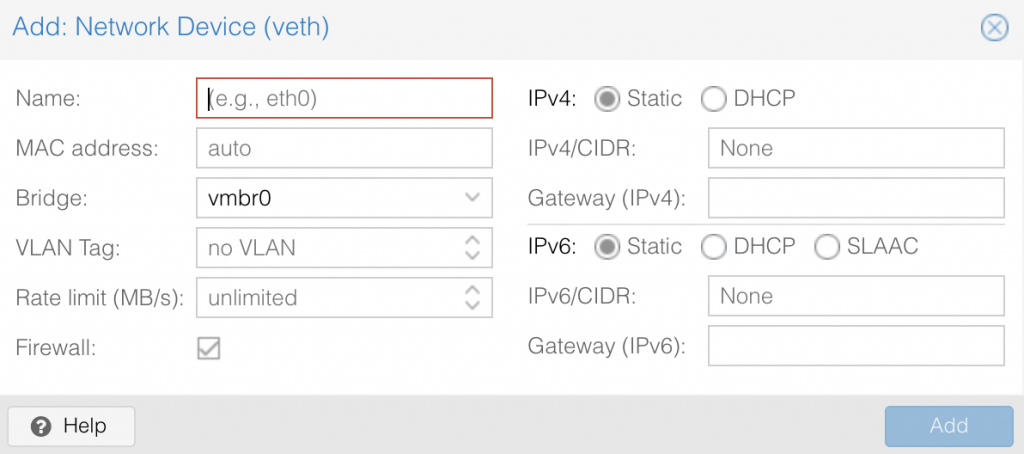
Task: Click the Add button
Action: 948,426
